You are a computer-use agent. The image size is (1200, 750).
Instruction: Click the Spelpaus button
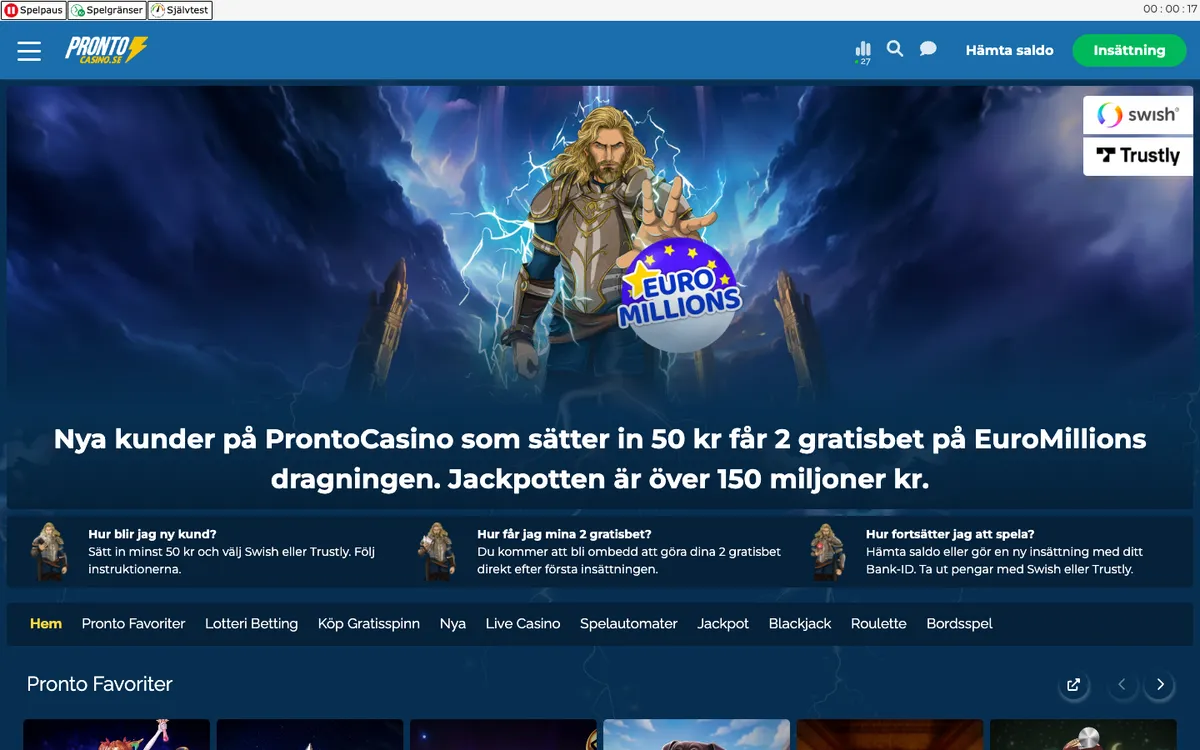click(34, 10)
